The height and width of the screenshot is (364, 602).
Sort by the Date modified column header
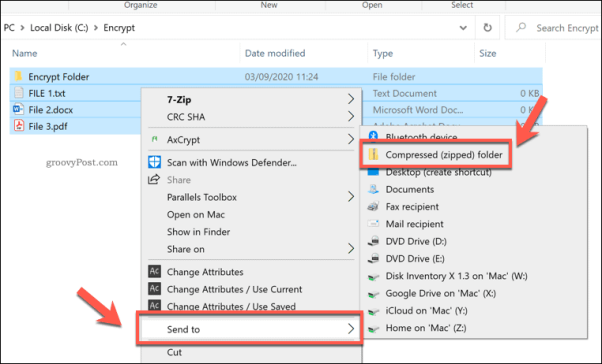(x=275, y=53)
